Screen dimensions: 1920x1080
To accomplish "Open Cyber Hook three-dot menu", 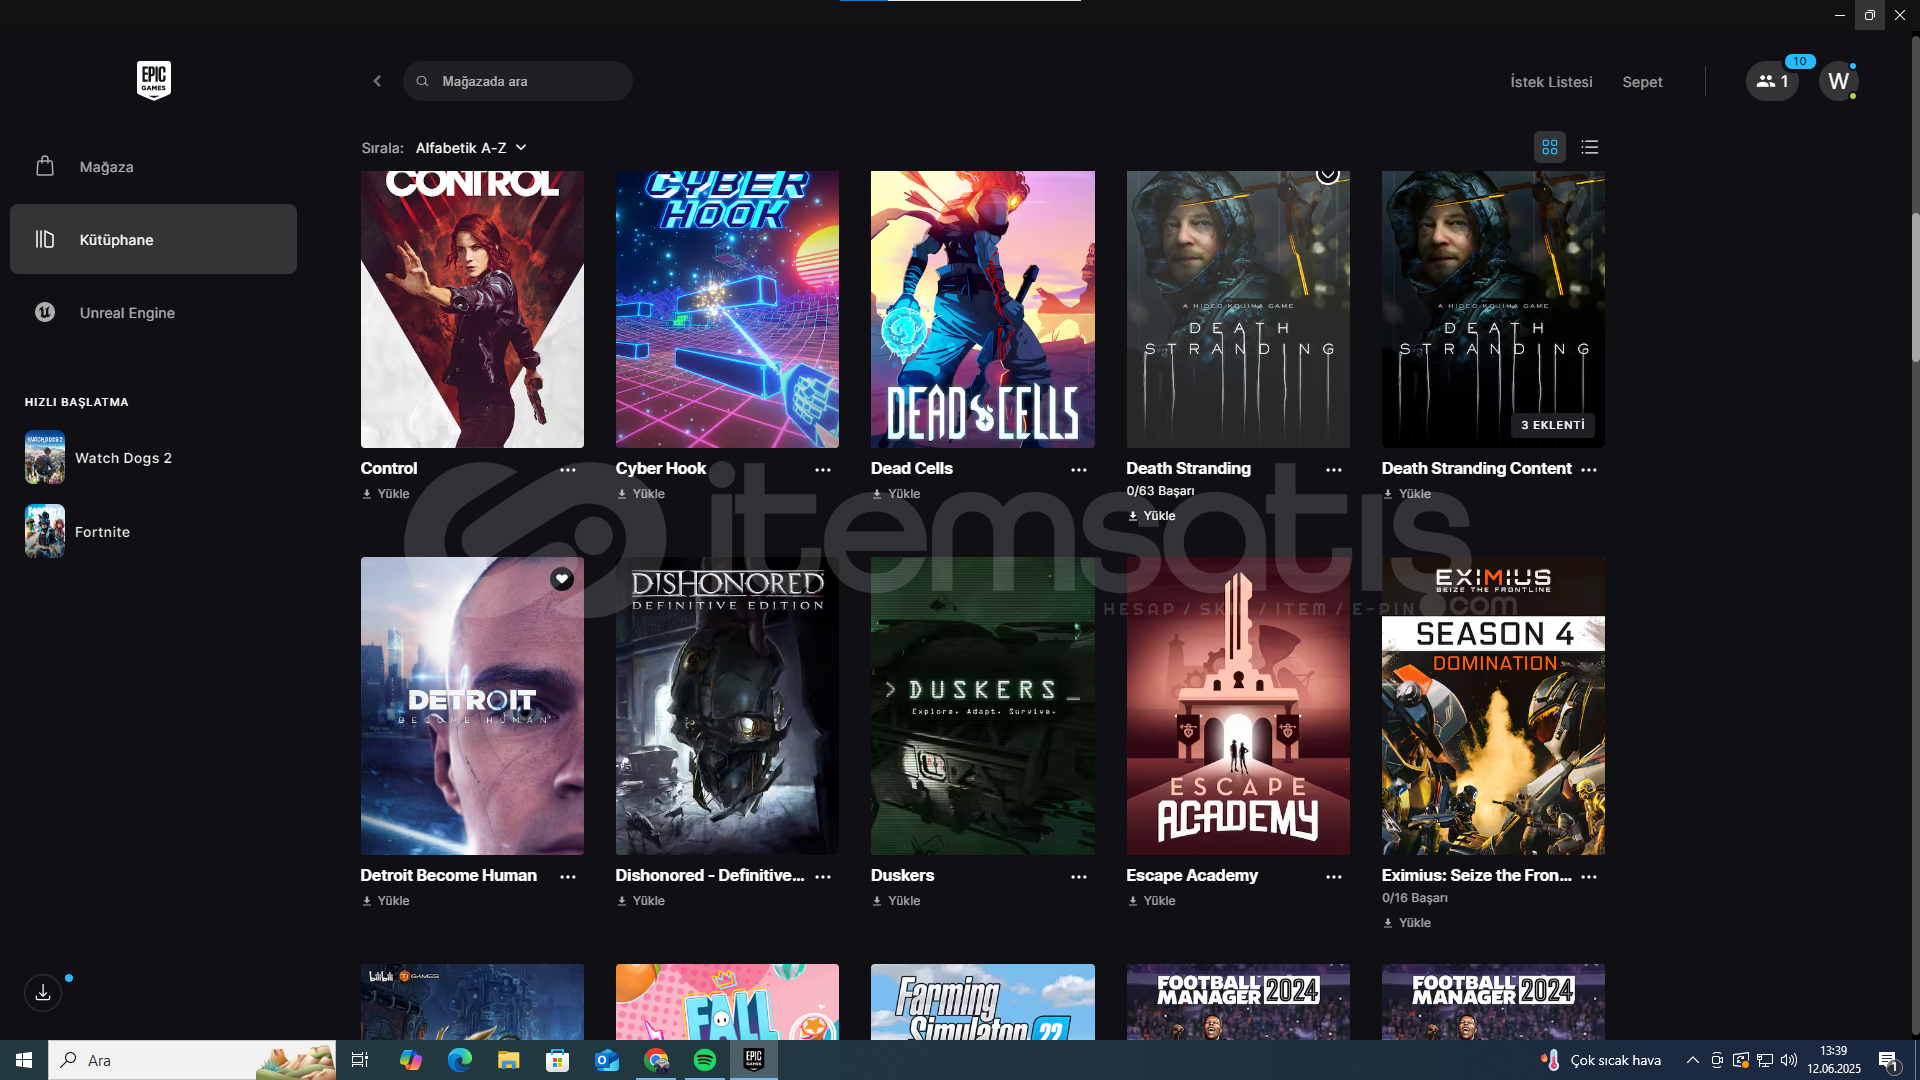I will tap(823, 469).
